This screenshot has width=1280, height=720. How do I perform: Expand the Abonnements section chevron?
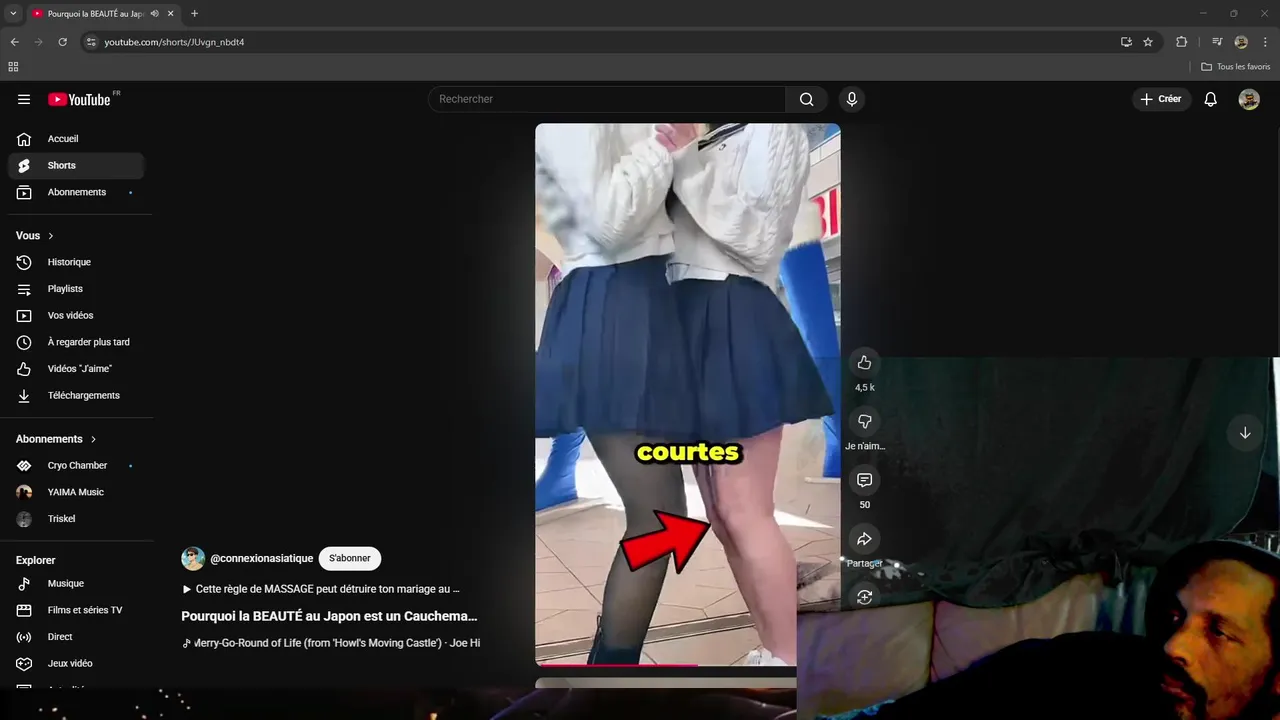(x=94, y=439)
